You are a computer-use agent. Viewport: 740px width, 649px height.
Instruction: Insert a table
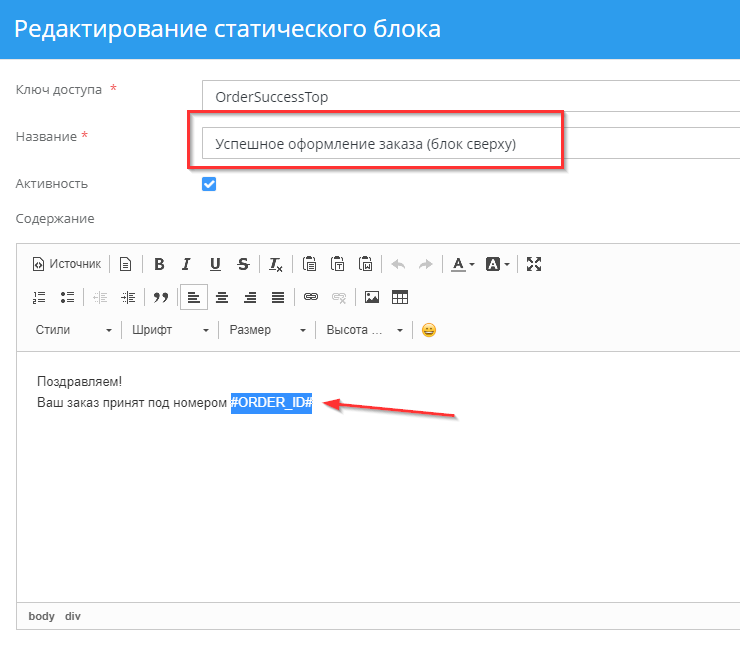click(x=400, y=297)
